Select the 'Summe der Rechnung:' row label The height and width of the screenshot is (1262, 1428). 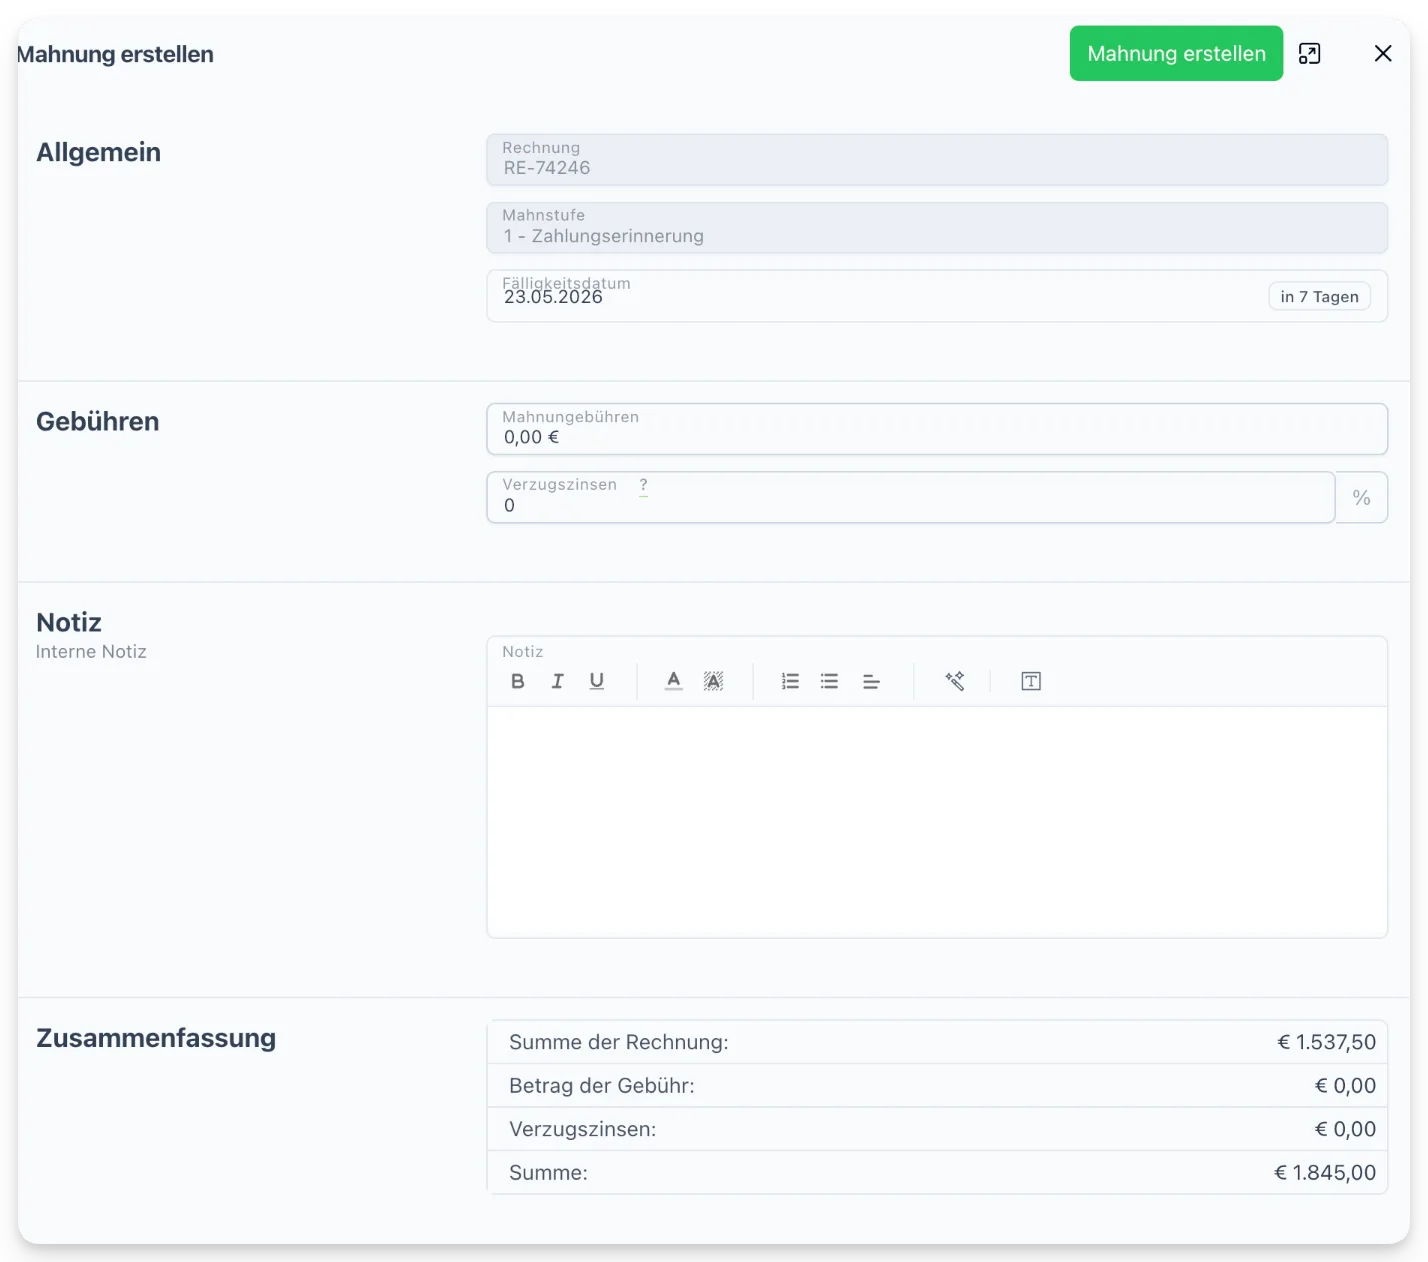(619, 1042)
